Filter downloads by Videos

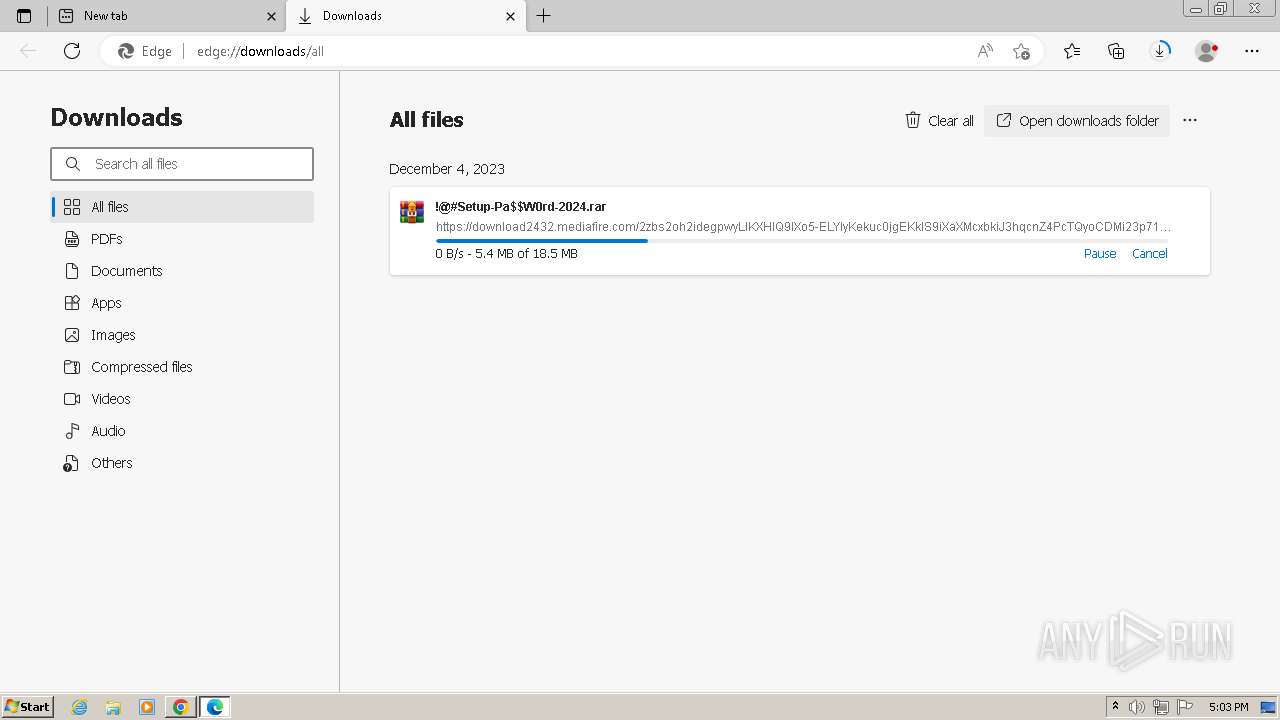point(182,399)
